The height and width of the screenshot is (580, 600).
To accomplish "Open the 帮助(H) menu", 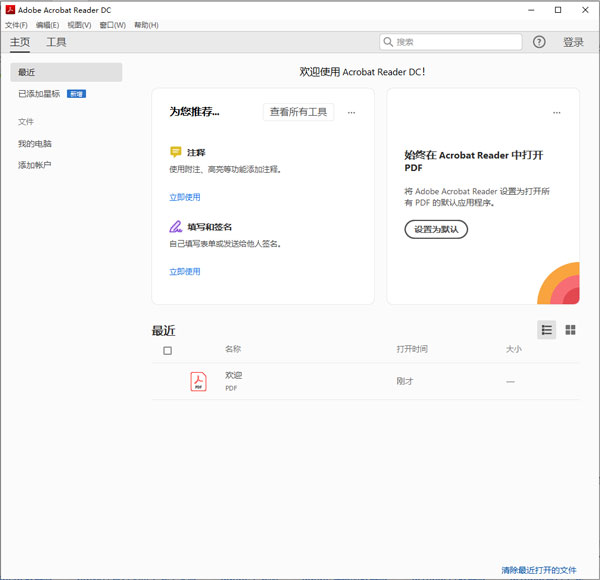I will pos(146,25).
